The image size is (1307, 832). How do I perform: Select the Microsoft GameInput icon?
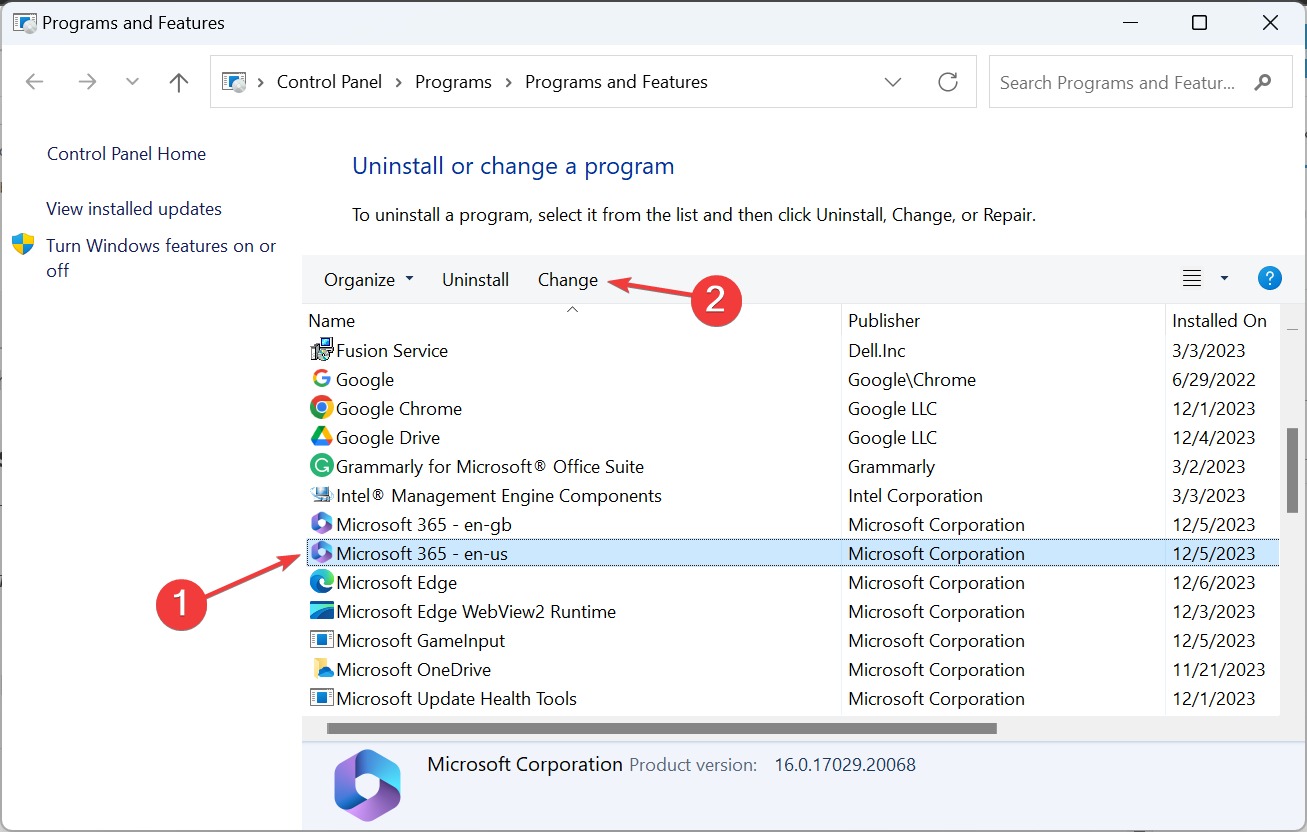pos(322,640)
